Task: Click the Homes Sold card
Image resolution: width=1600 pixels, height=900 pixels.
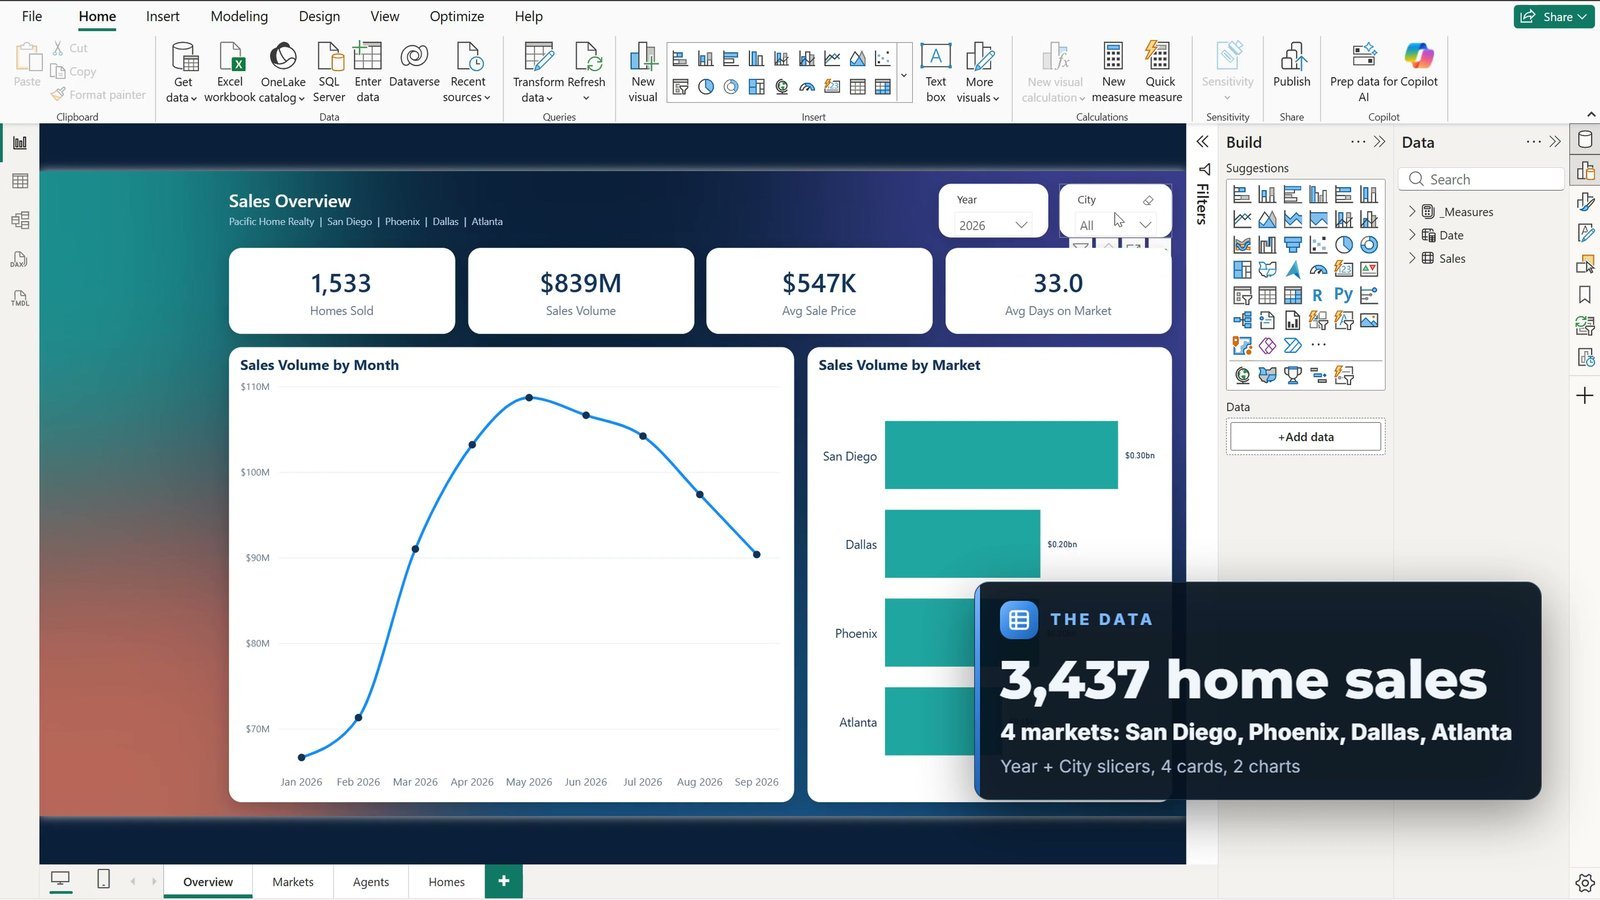Action: pos(342,291)
